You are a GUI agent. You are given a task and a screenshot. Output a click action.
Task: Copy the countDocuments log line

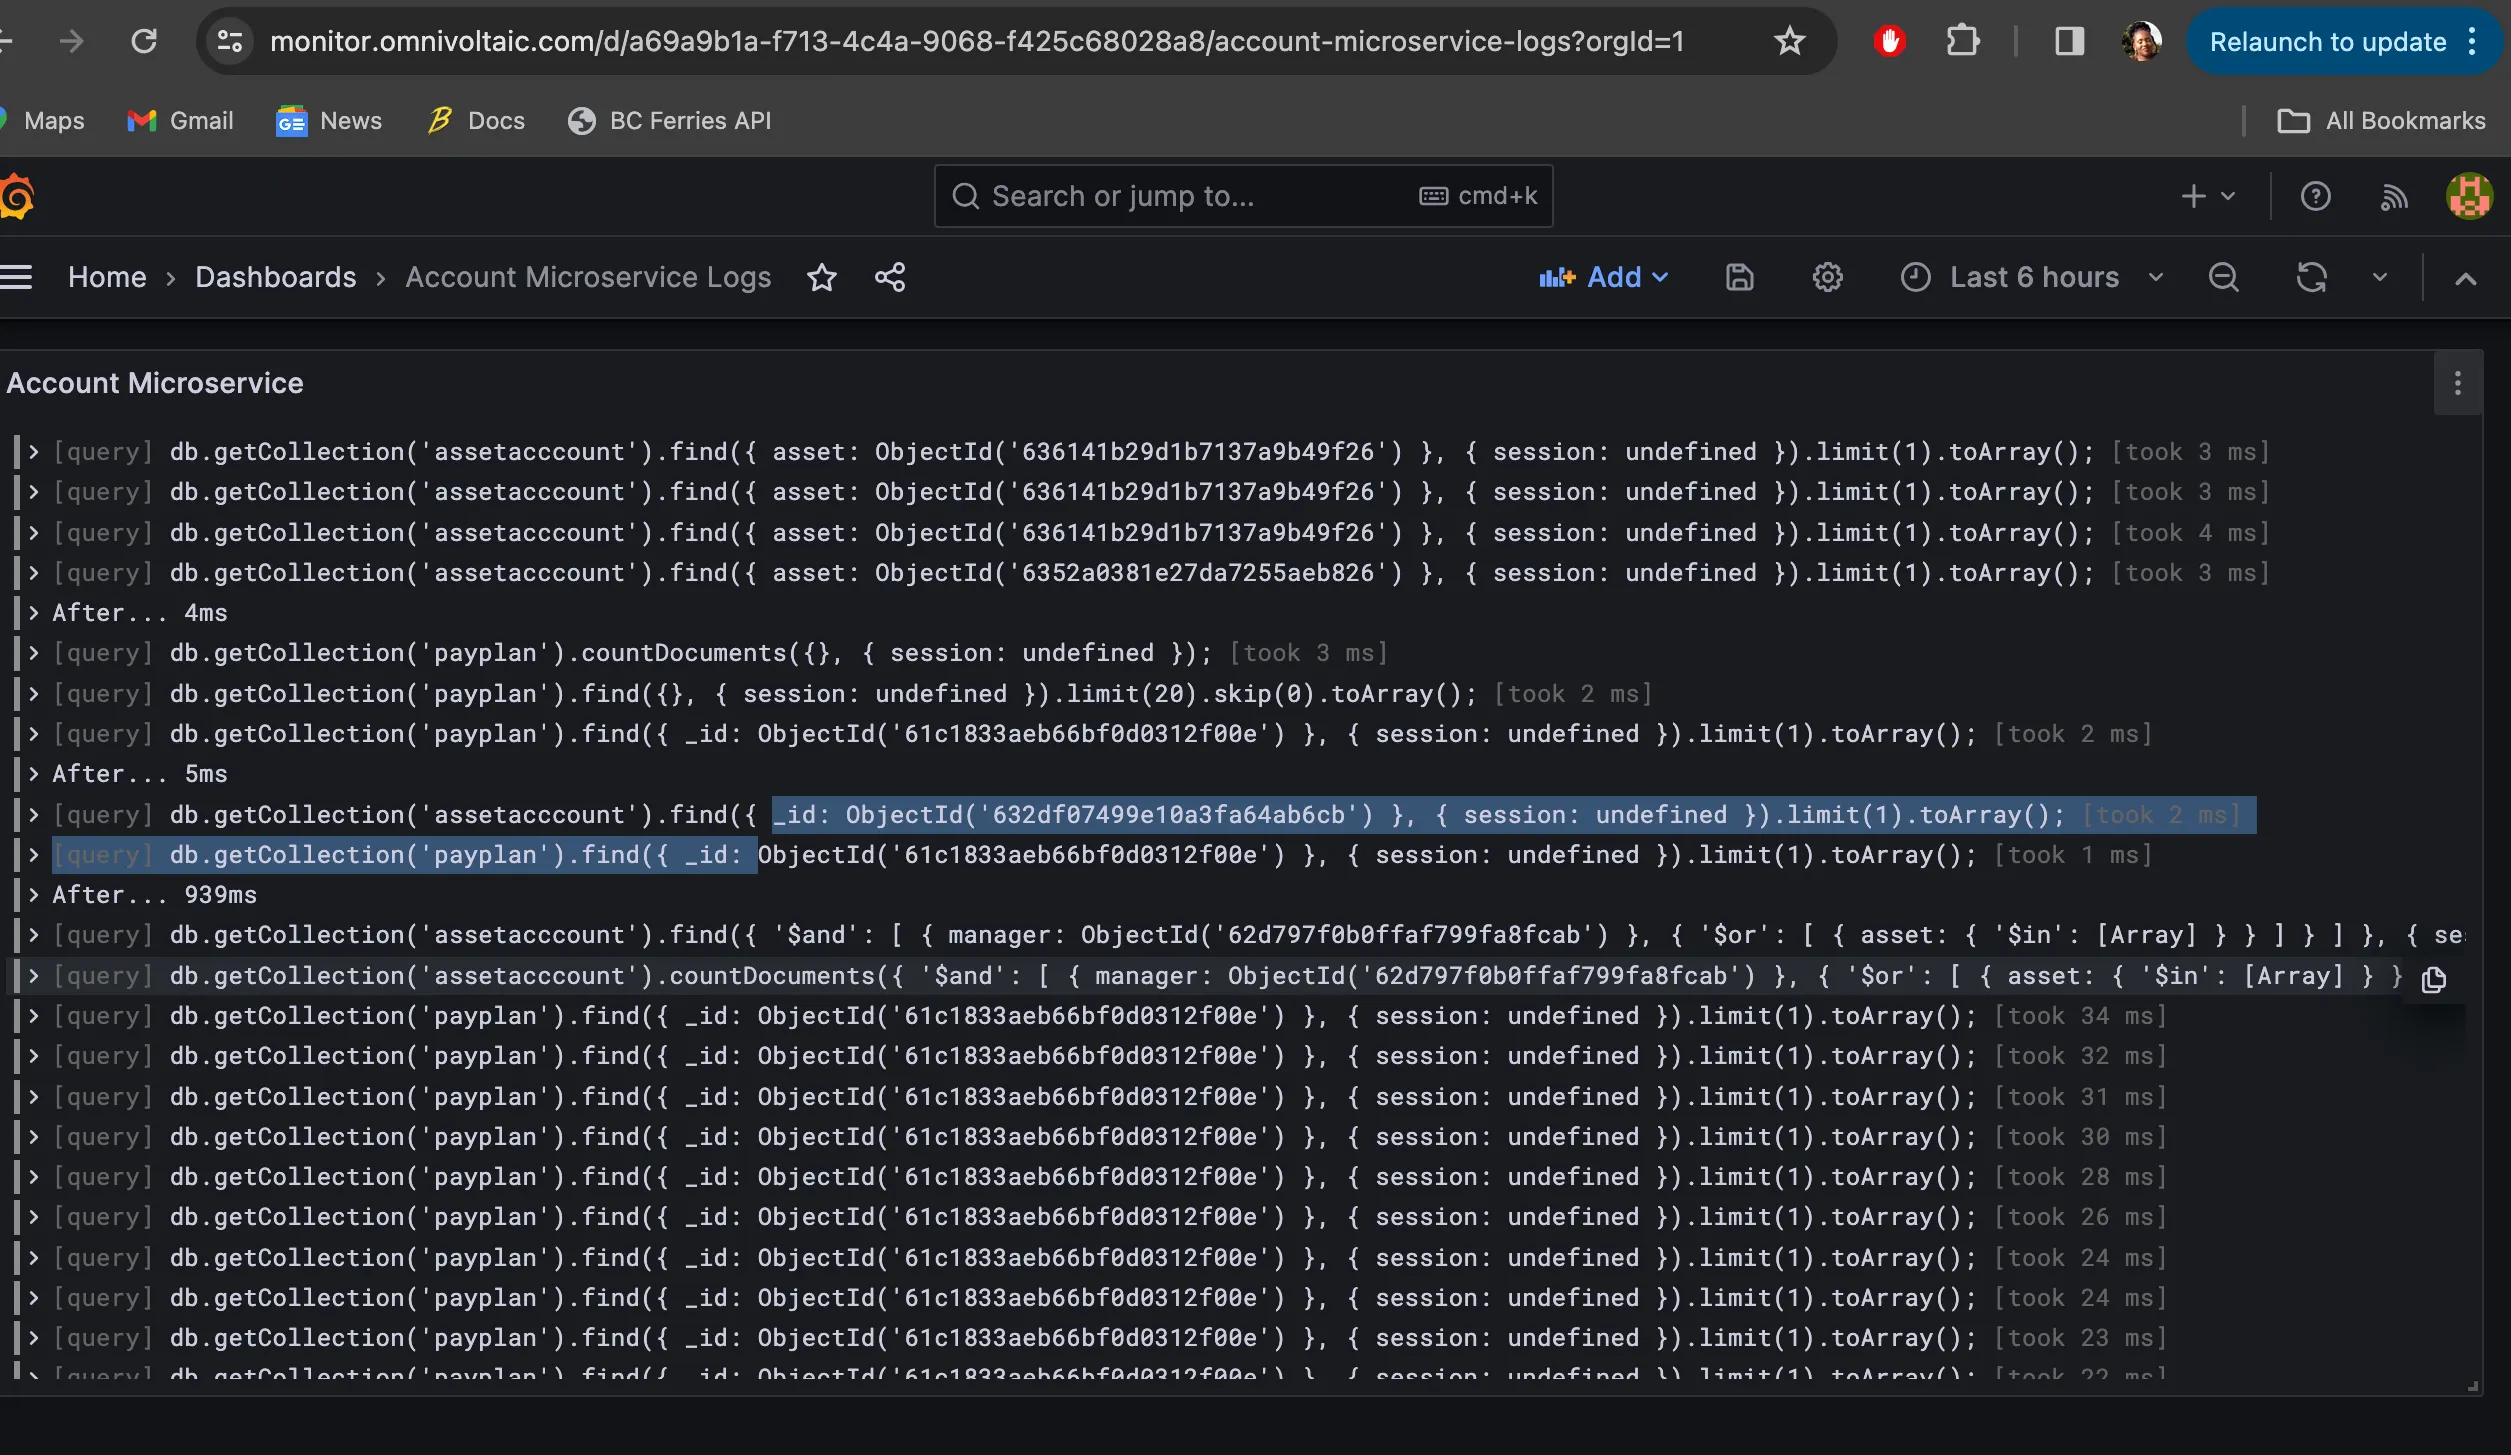click(2434, 980)
